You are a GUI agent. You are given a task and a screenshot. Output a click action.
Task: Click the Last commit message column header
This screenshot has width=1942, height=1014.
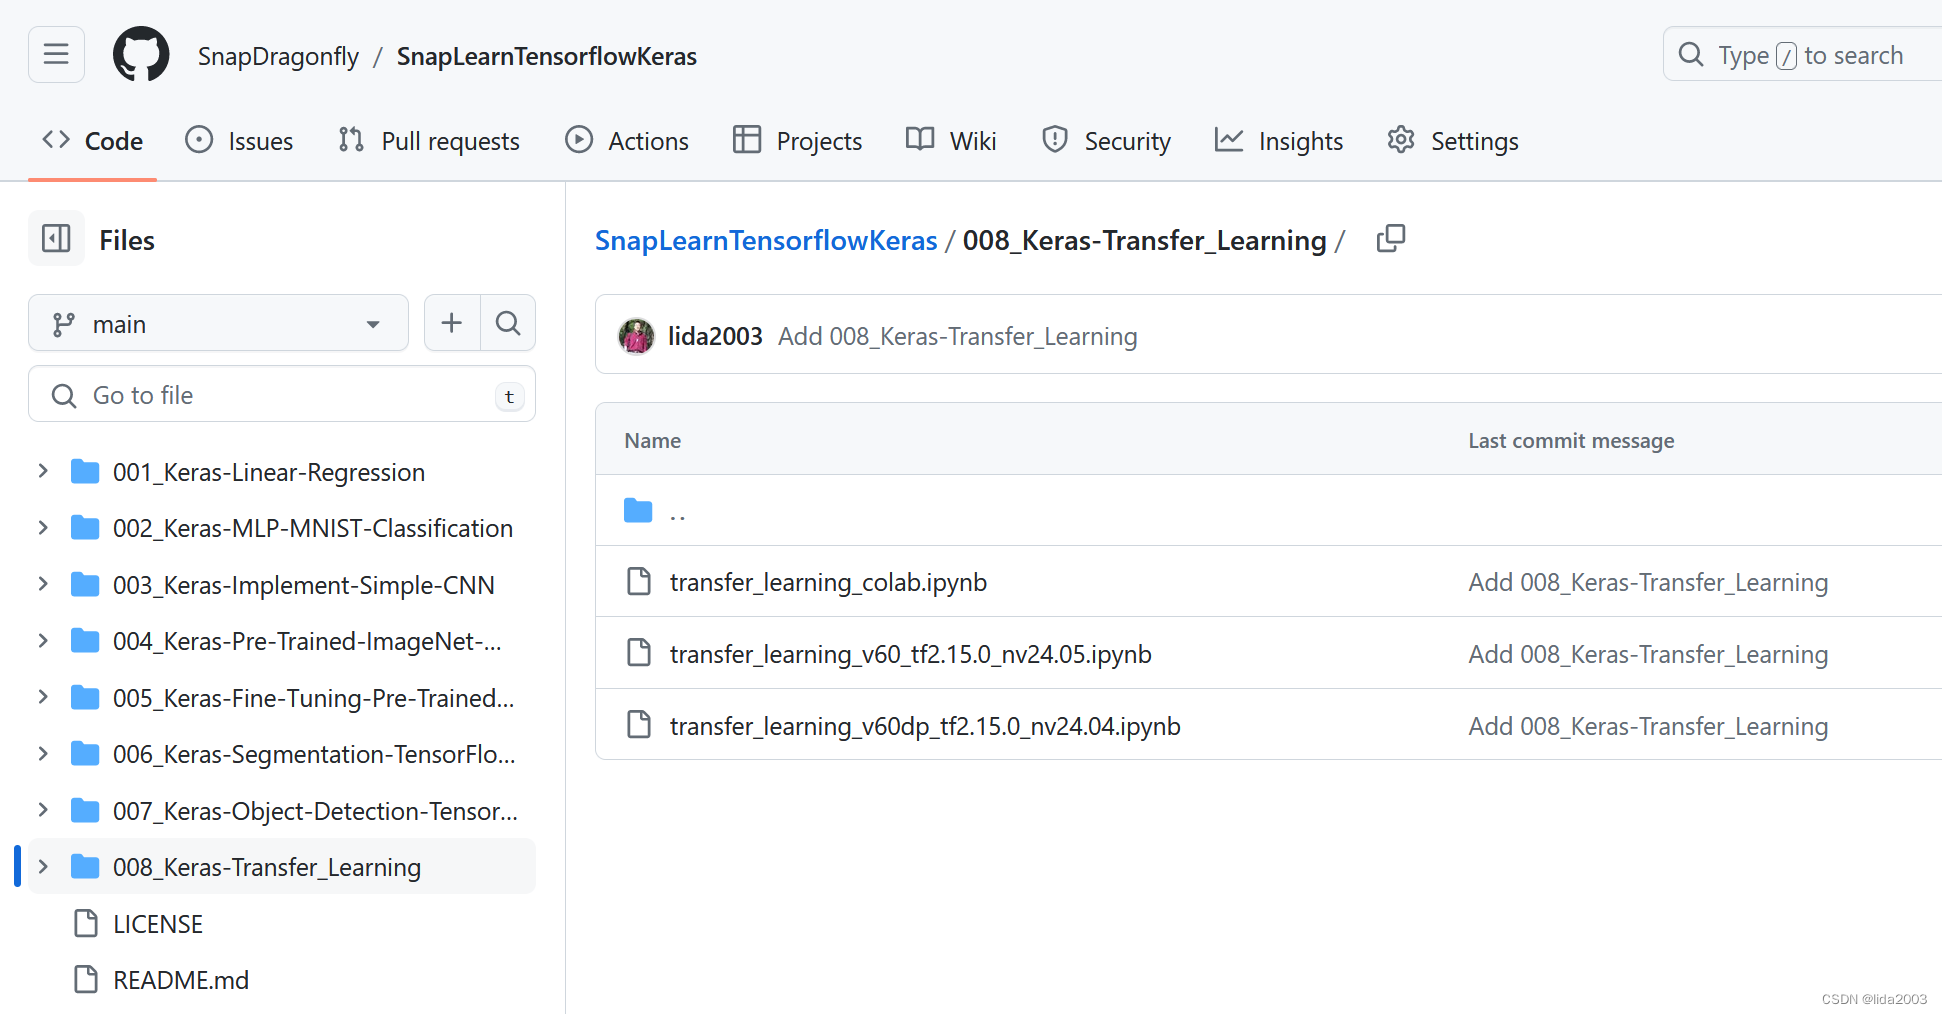click(1571, 440)
